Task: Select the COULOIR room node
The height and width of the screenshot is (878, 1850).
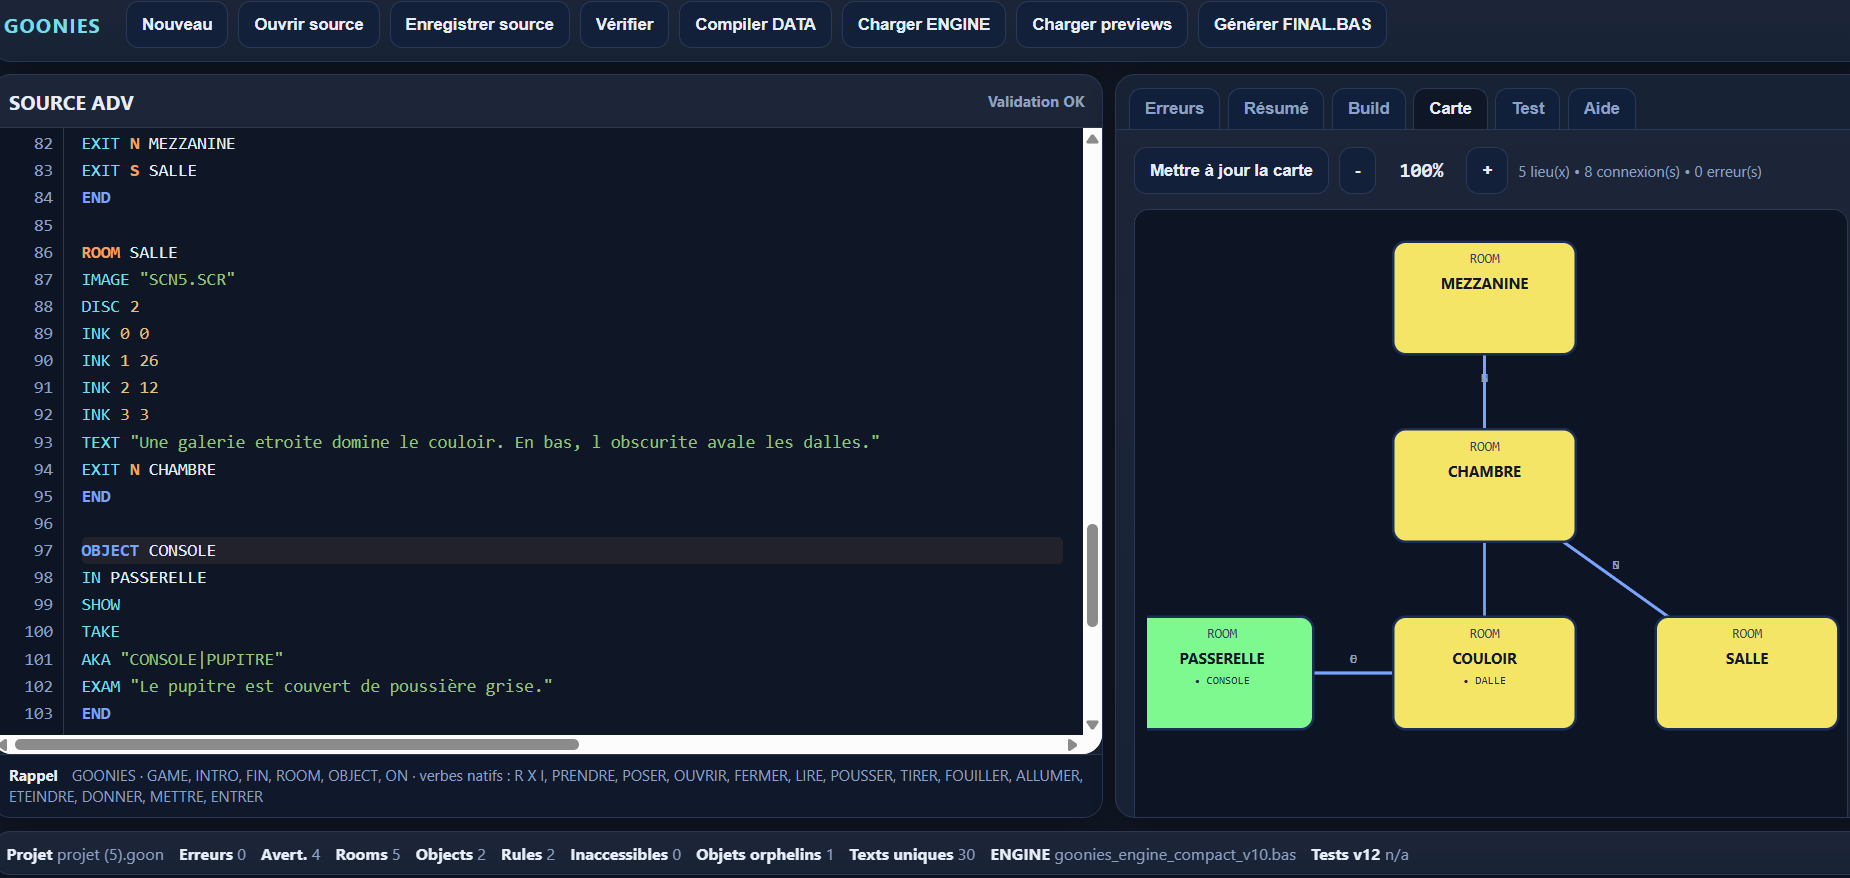Action: tap(1484, 673)
